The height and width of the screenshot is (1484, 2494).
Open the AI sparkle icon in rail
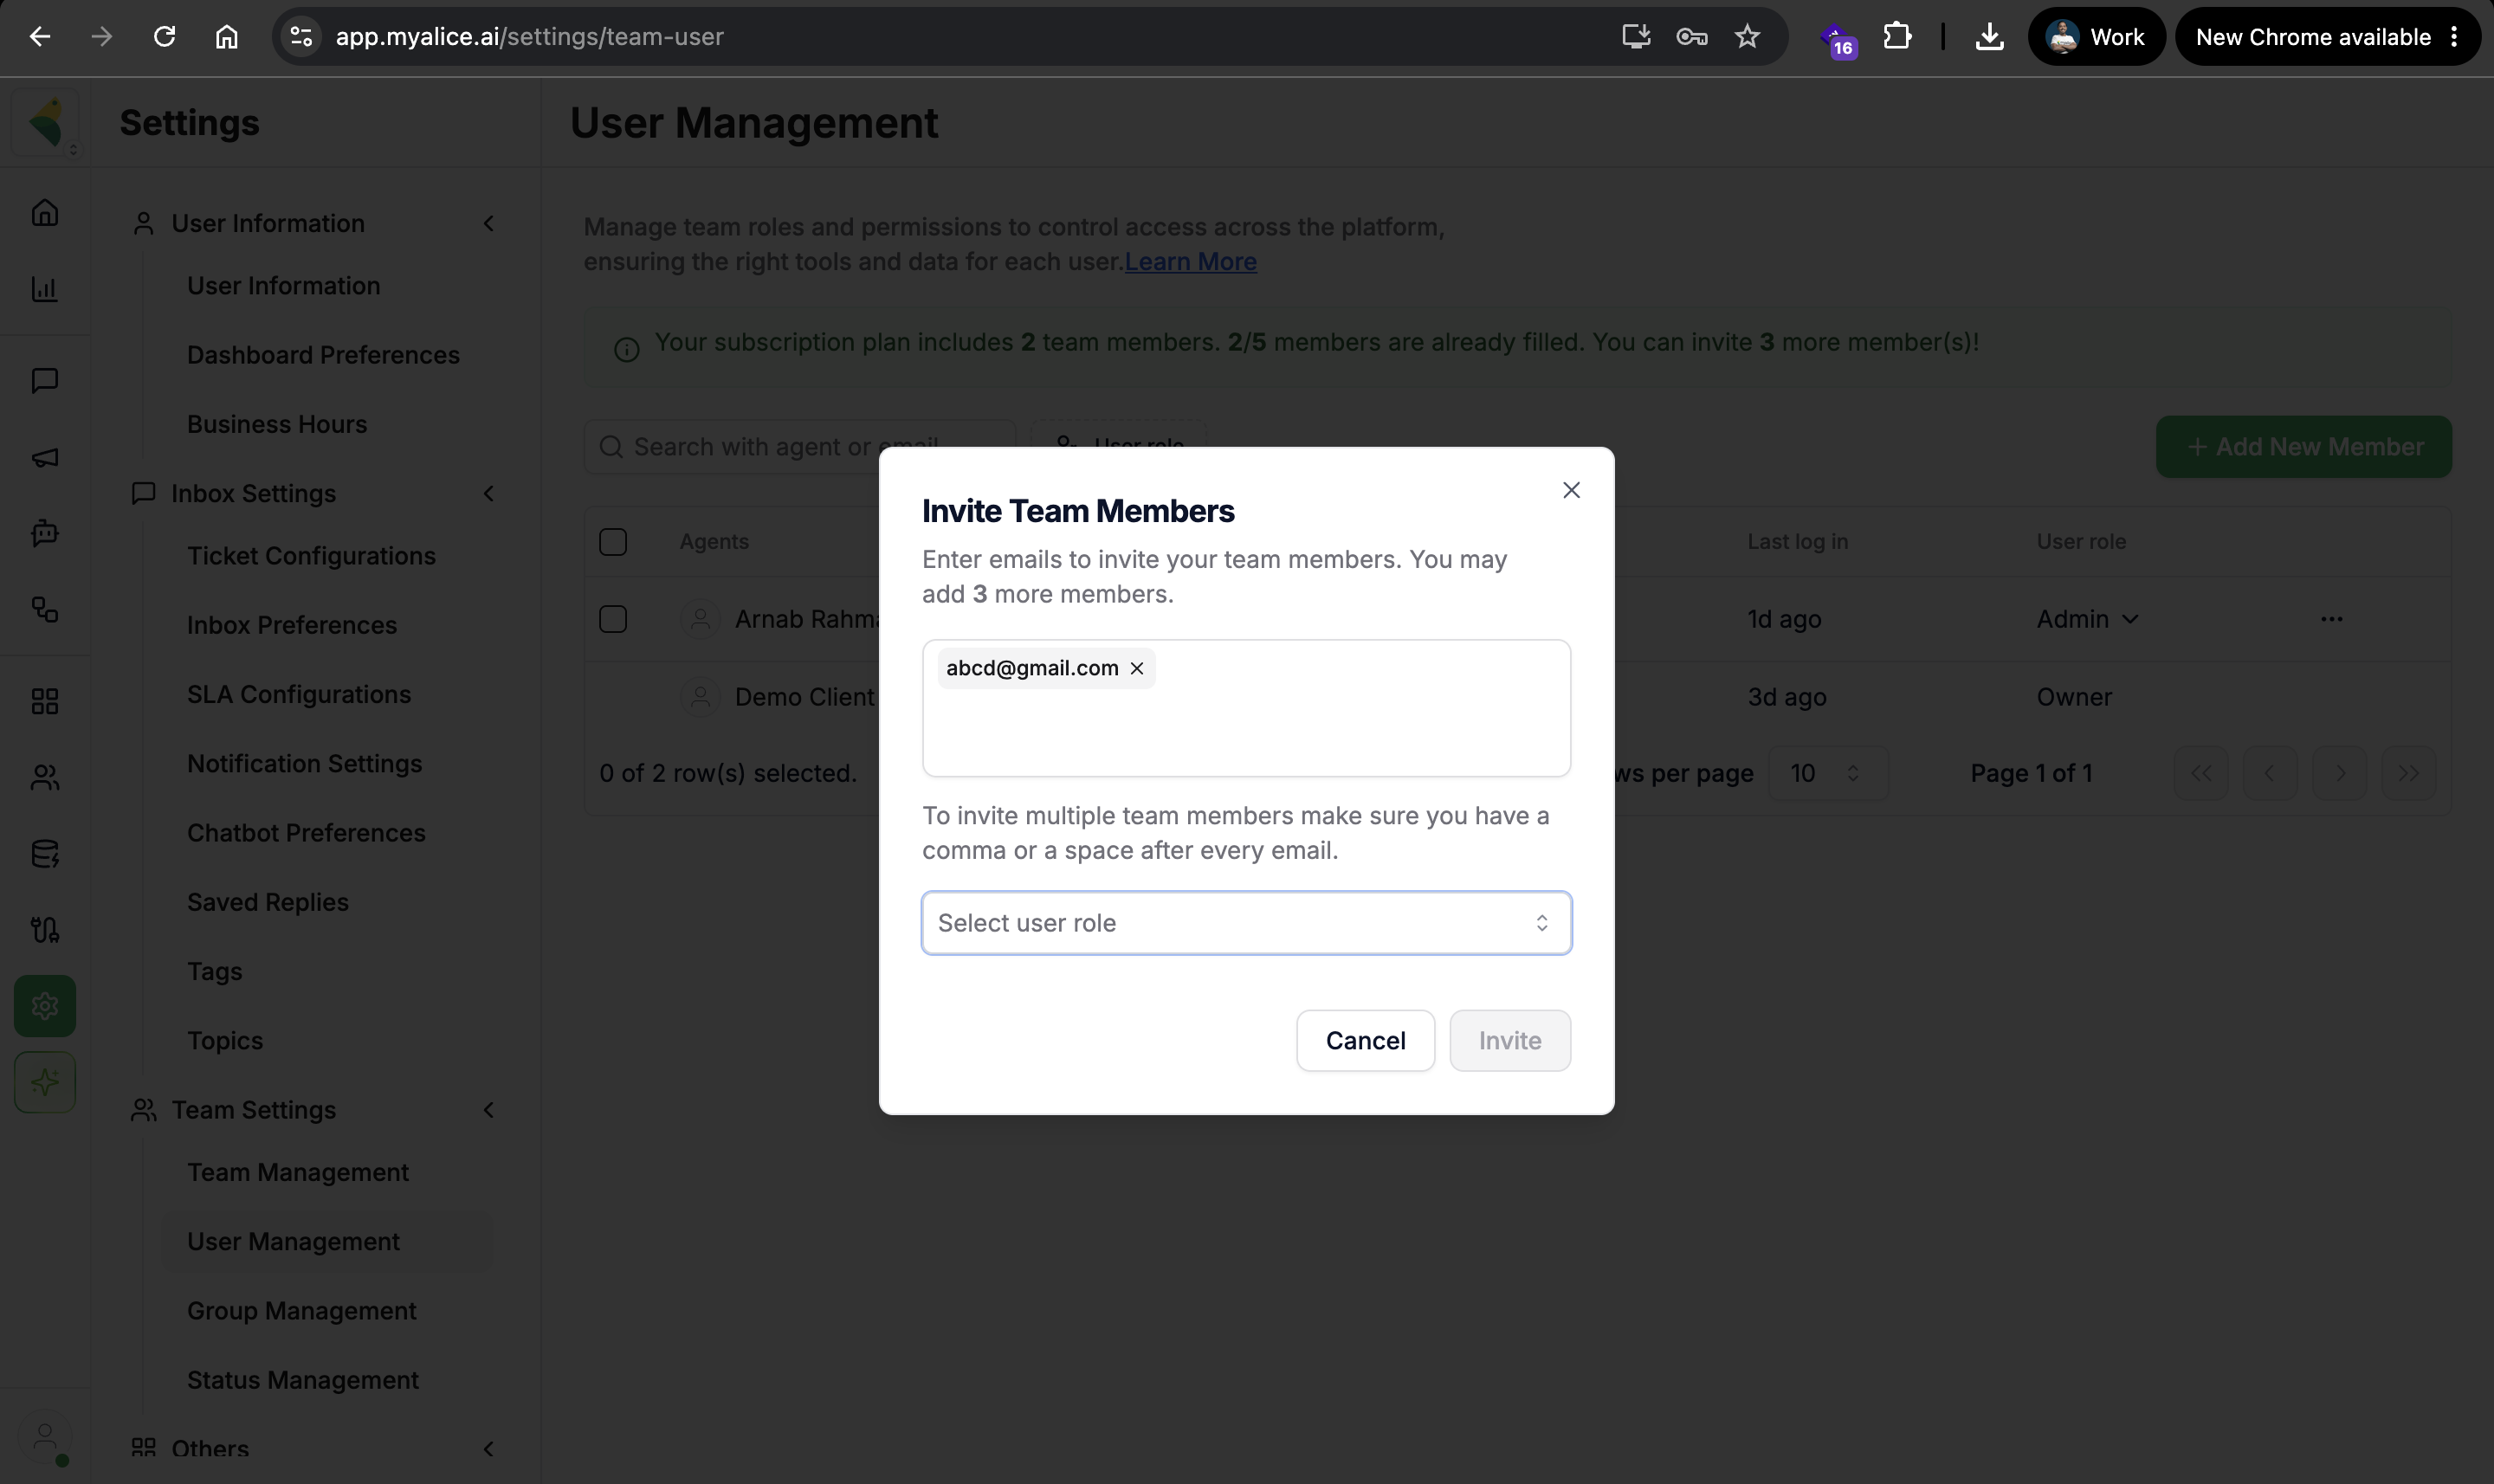[45, 1082]
